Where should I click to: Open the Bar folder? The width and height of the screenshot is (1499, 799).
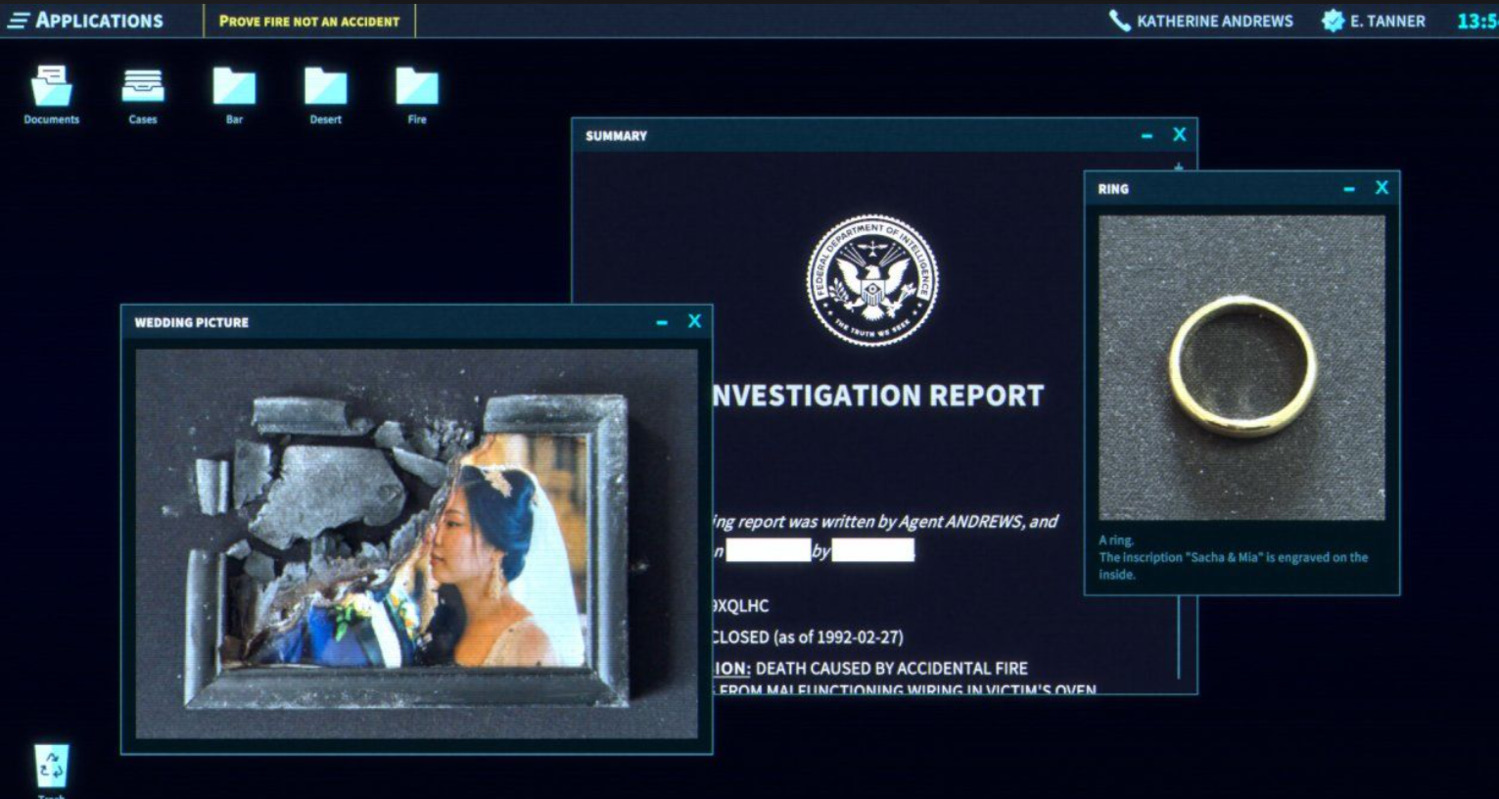[234, 87]
